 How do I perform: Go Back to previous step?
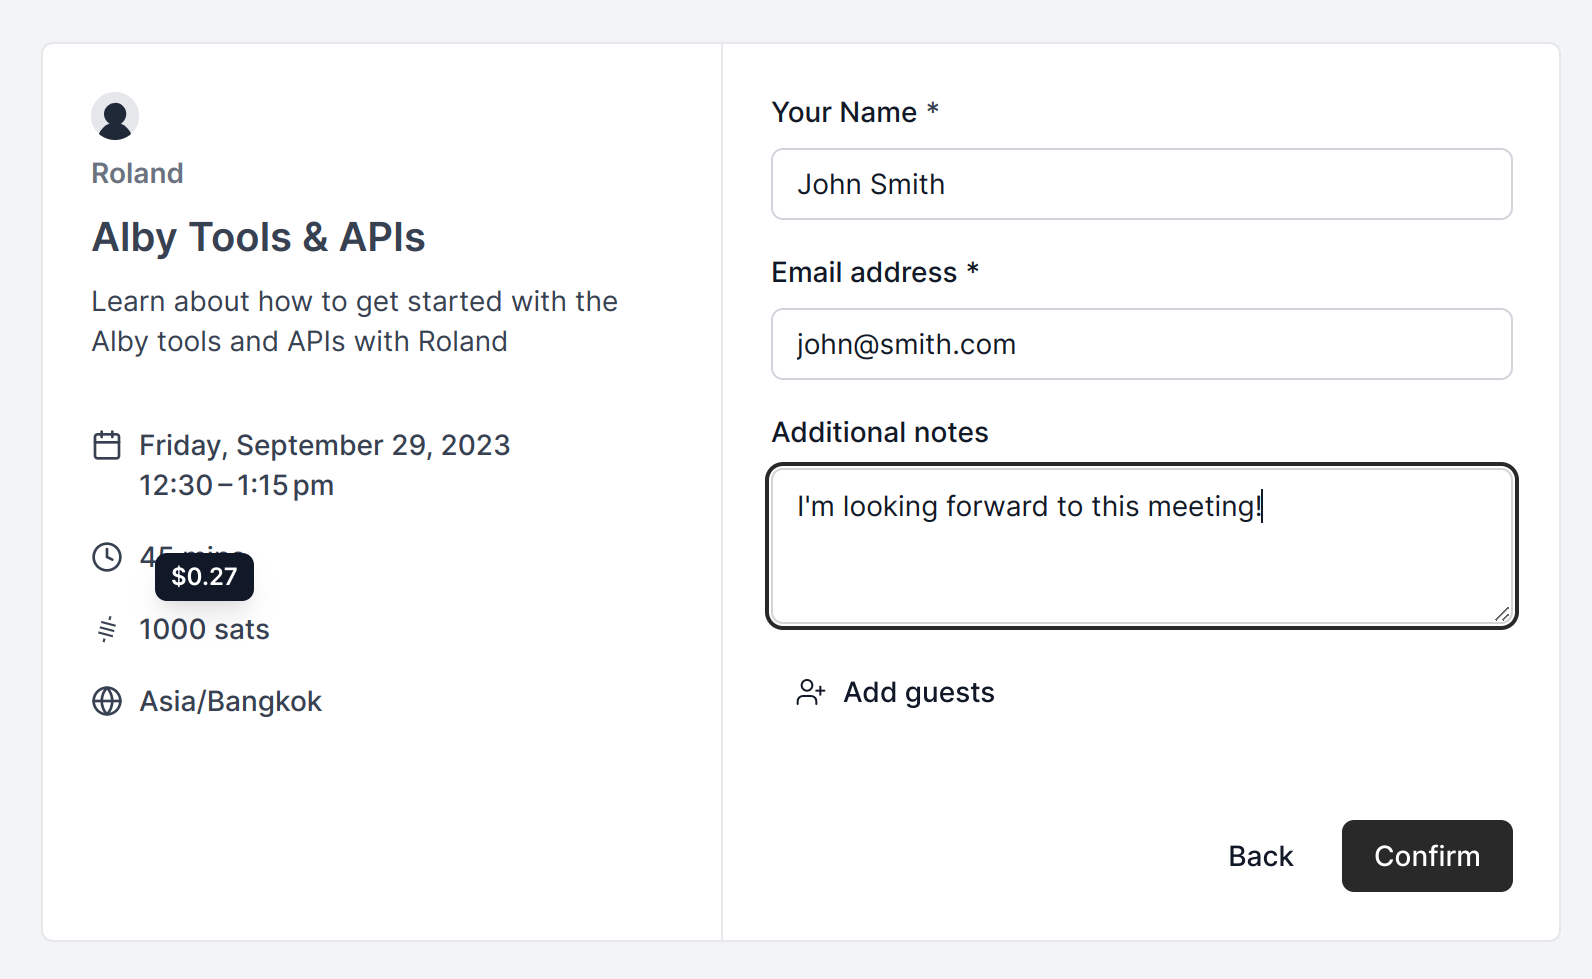tap(1260, 856)
